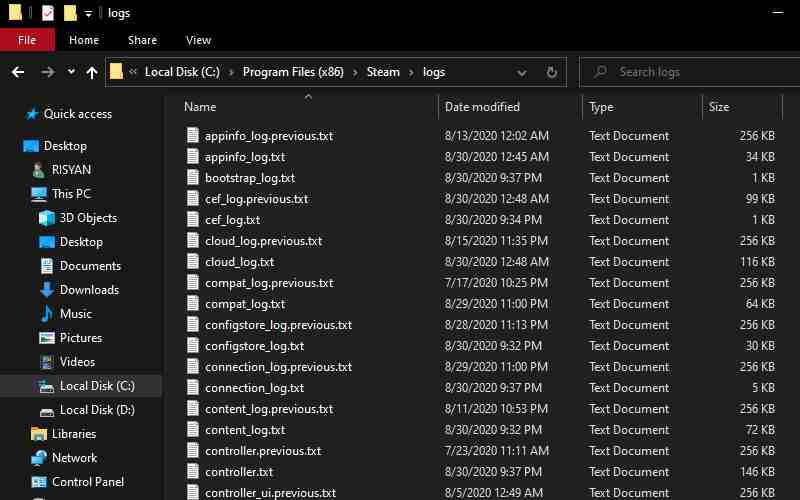Click the Music note icon

coord(47,314)
